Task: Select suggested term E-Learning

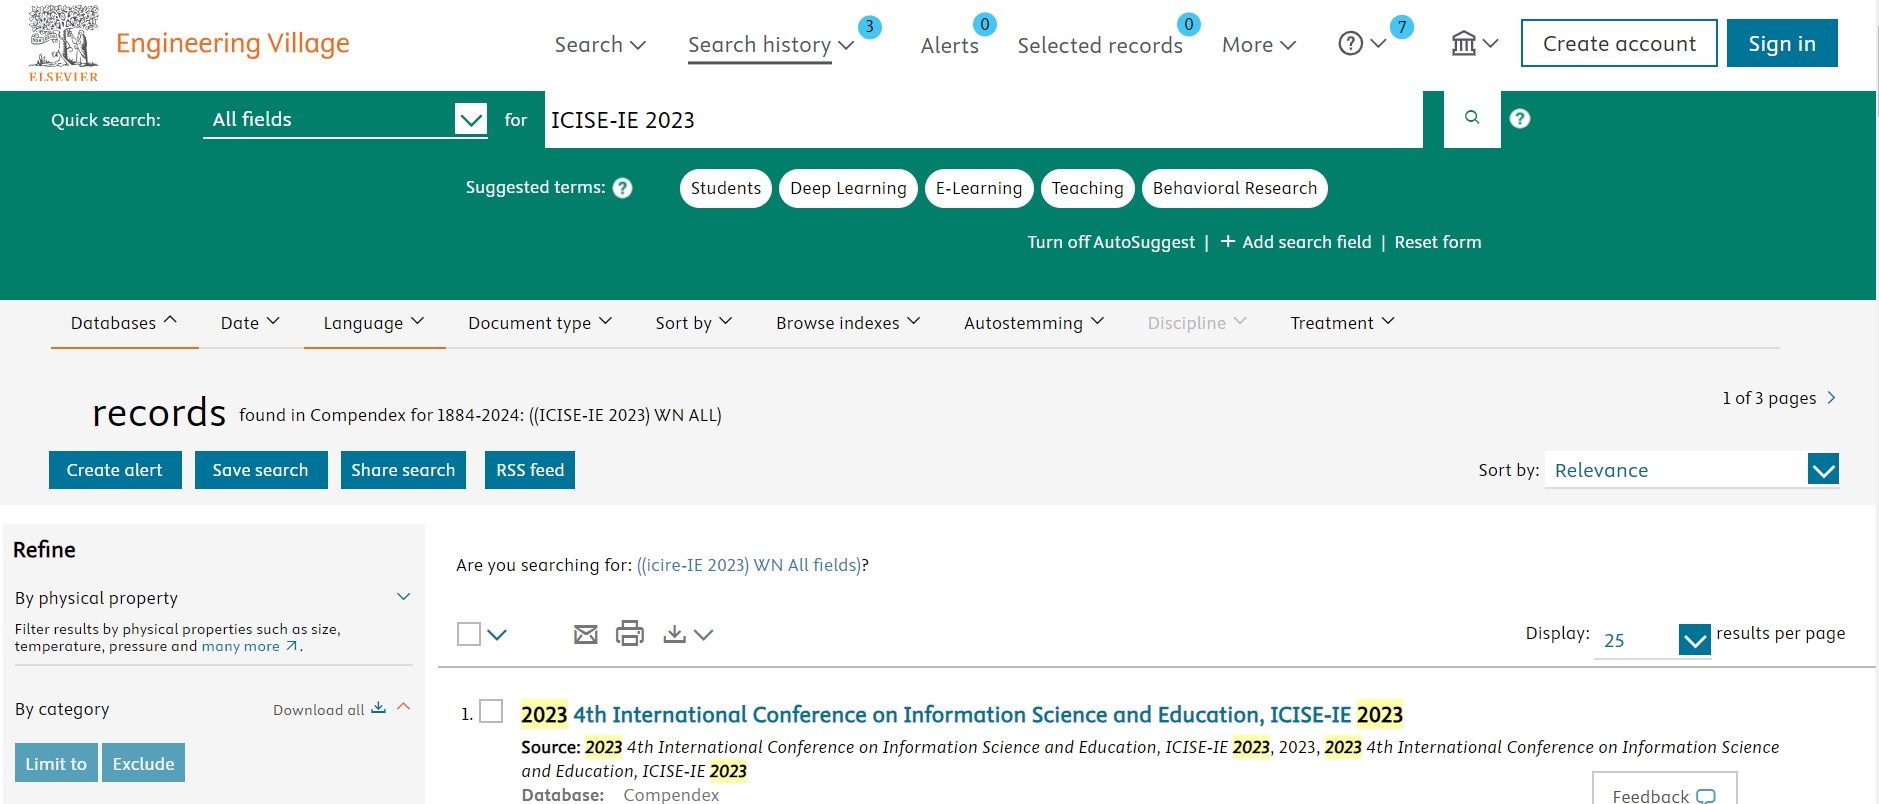Action: coord(979,188)
